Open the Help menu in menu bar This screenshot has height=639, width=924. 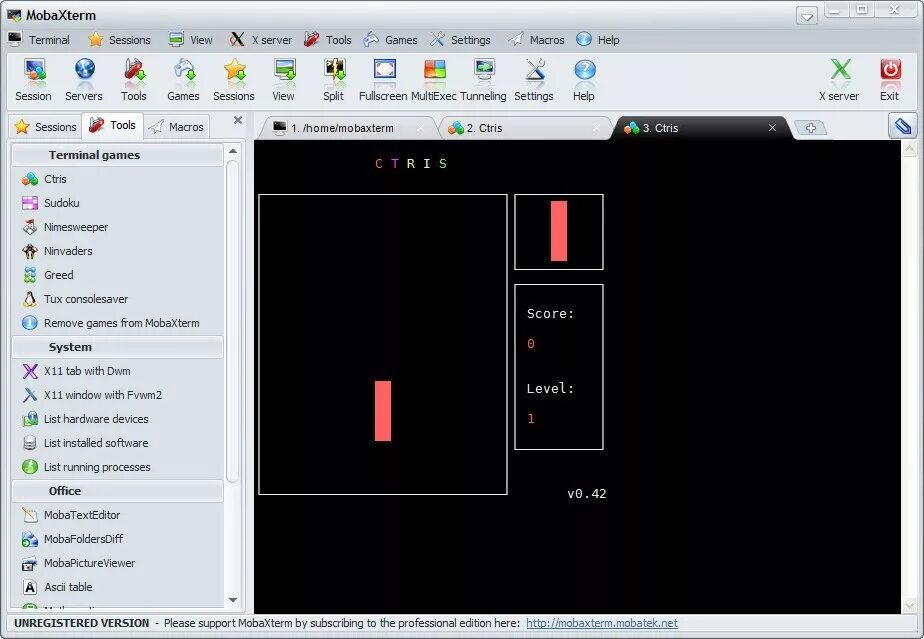click(598, 40)
